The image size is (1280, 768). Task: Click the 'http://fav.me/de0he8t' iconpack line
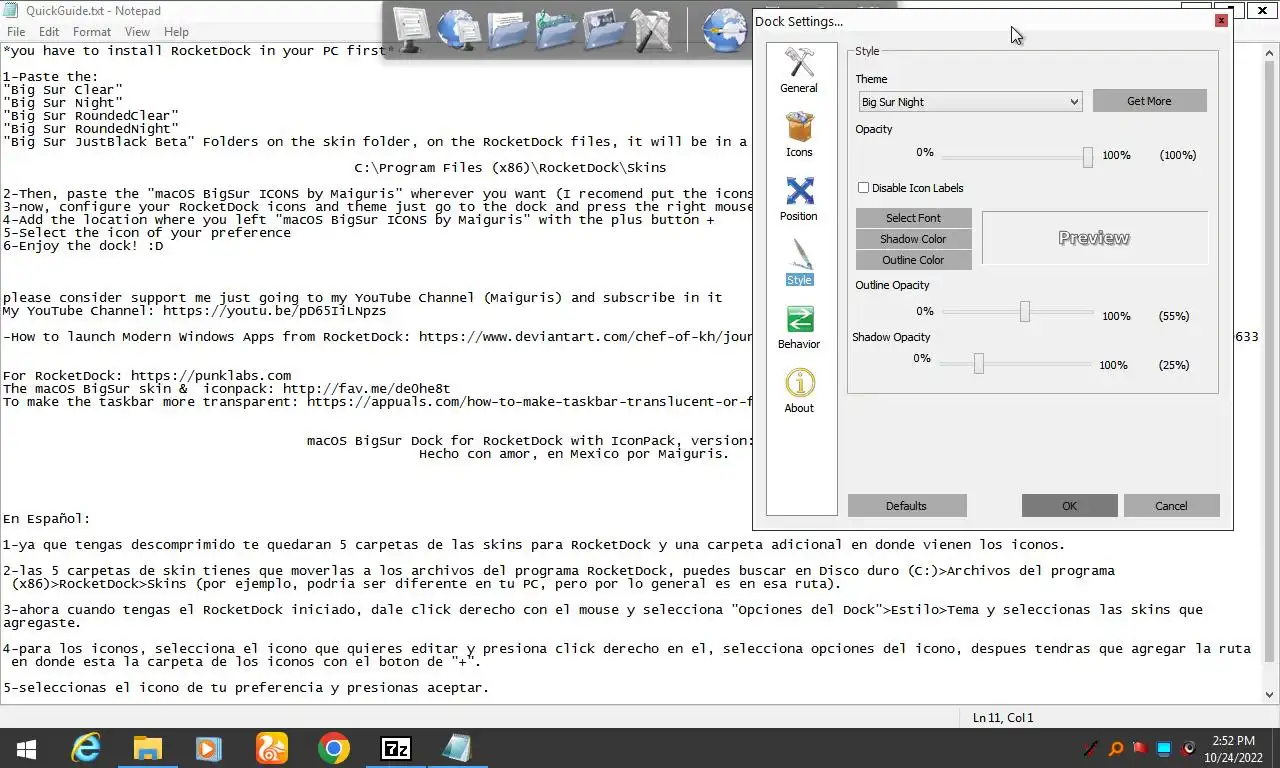coord(226,389)
